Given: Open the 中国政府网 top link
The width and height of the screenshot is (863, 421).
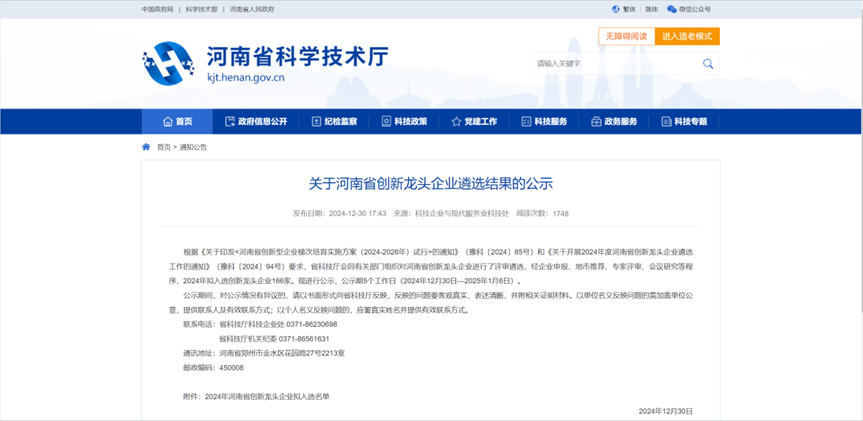Looking at the screenshot, I should point(157,9).
